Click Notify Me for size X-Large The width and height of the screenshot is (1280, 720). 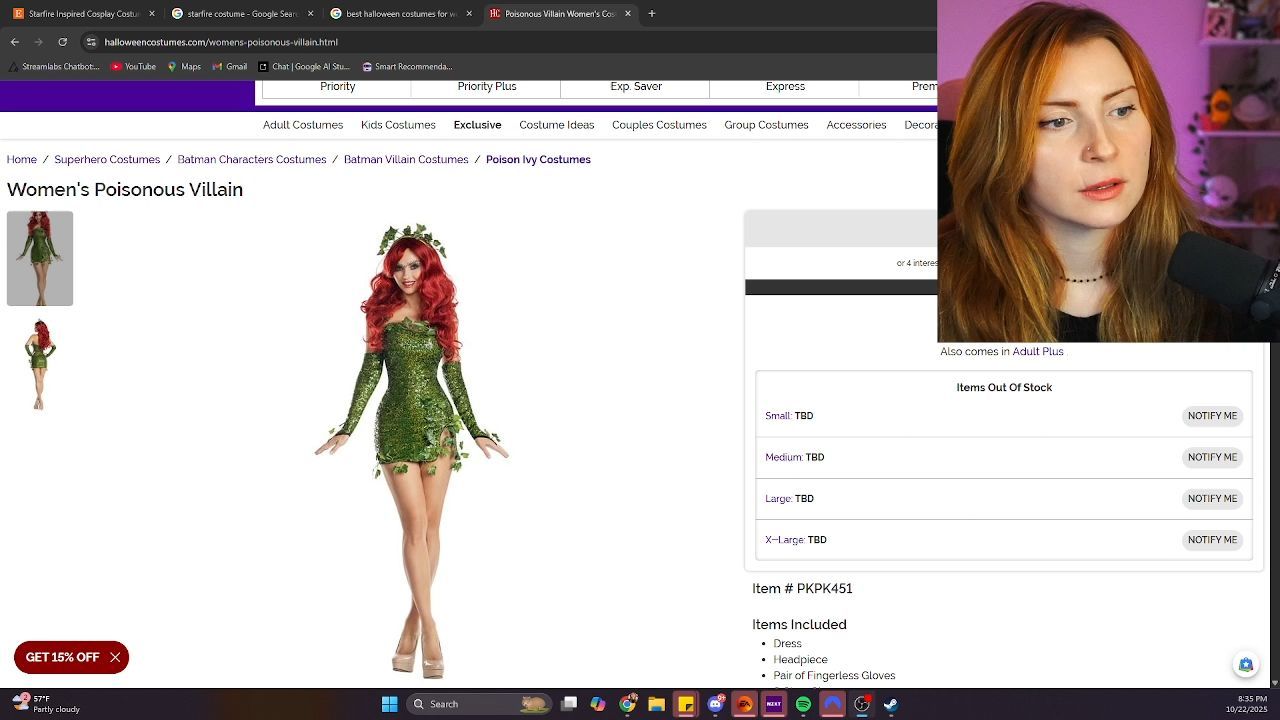point(1212,540)
